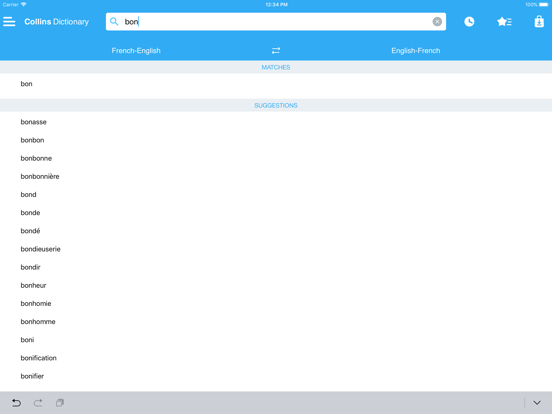Screen dimensions: 552x414
Task: Select suggestion bonhomme
Action: click(x=276, y=322)
